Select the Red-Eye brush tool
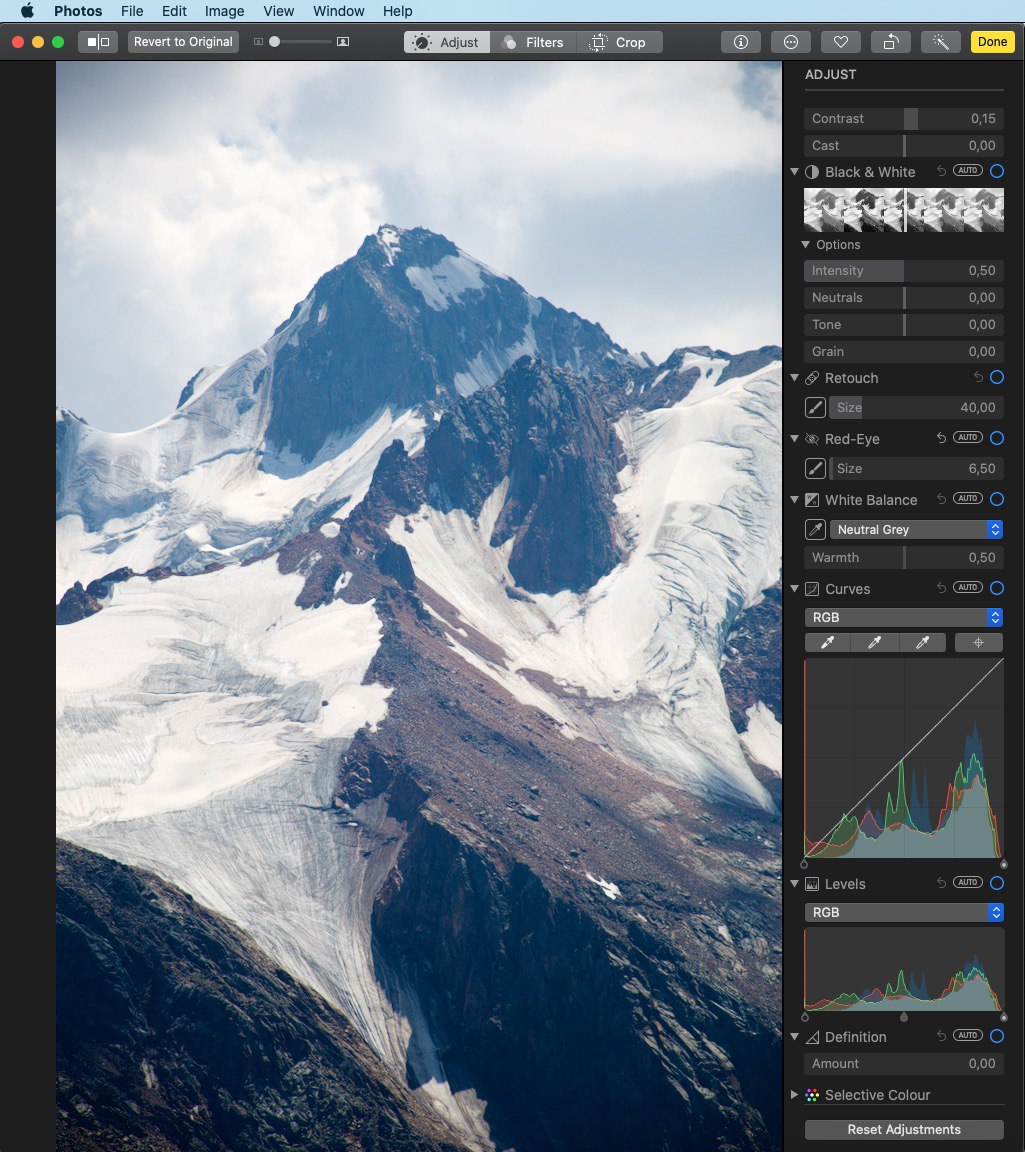The width and height of the screenshot is (1025, 1152). (816, 469)
